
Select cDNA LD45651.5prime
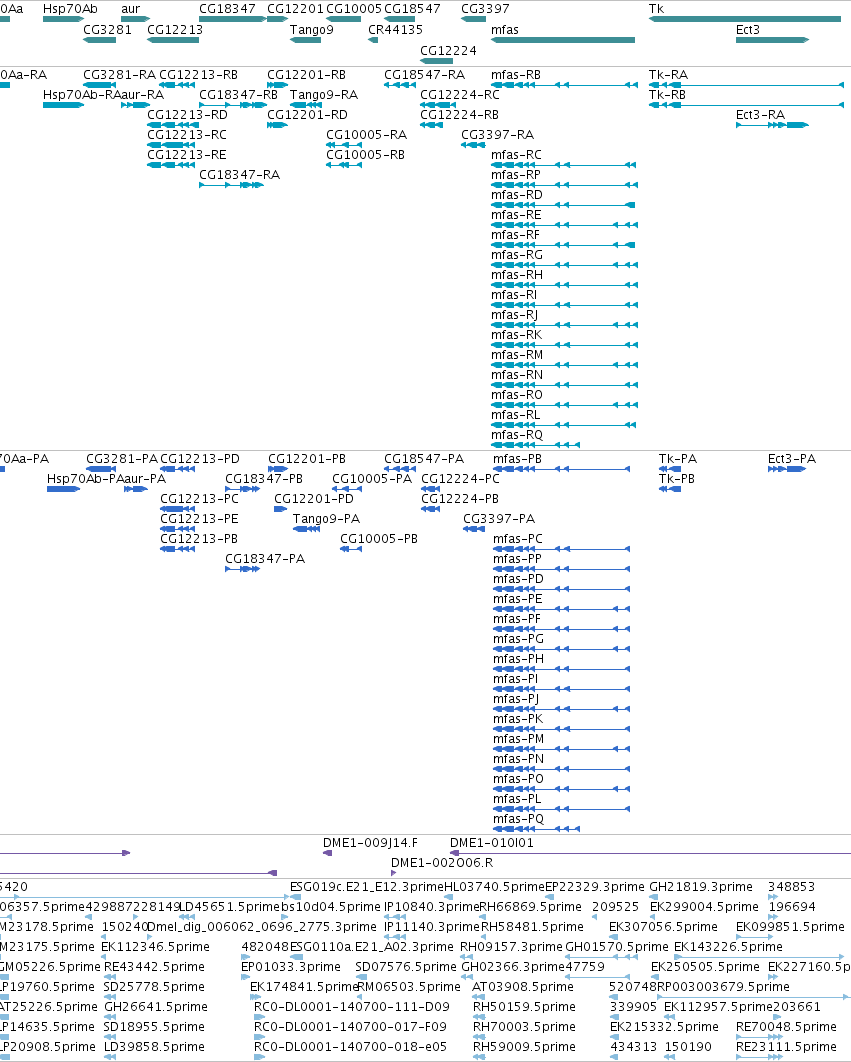(229, 907)
